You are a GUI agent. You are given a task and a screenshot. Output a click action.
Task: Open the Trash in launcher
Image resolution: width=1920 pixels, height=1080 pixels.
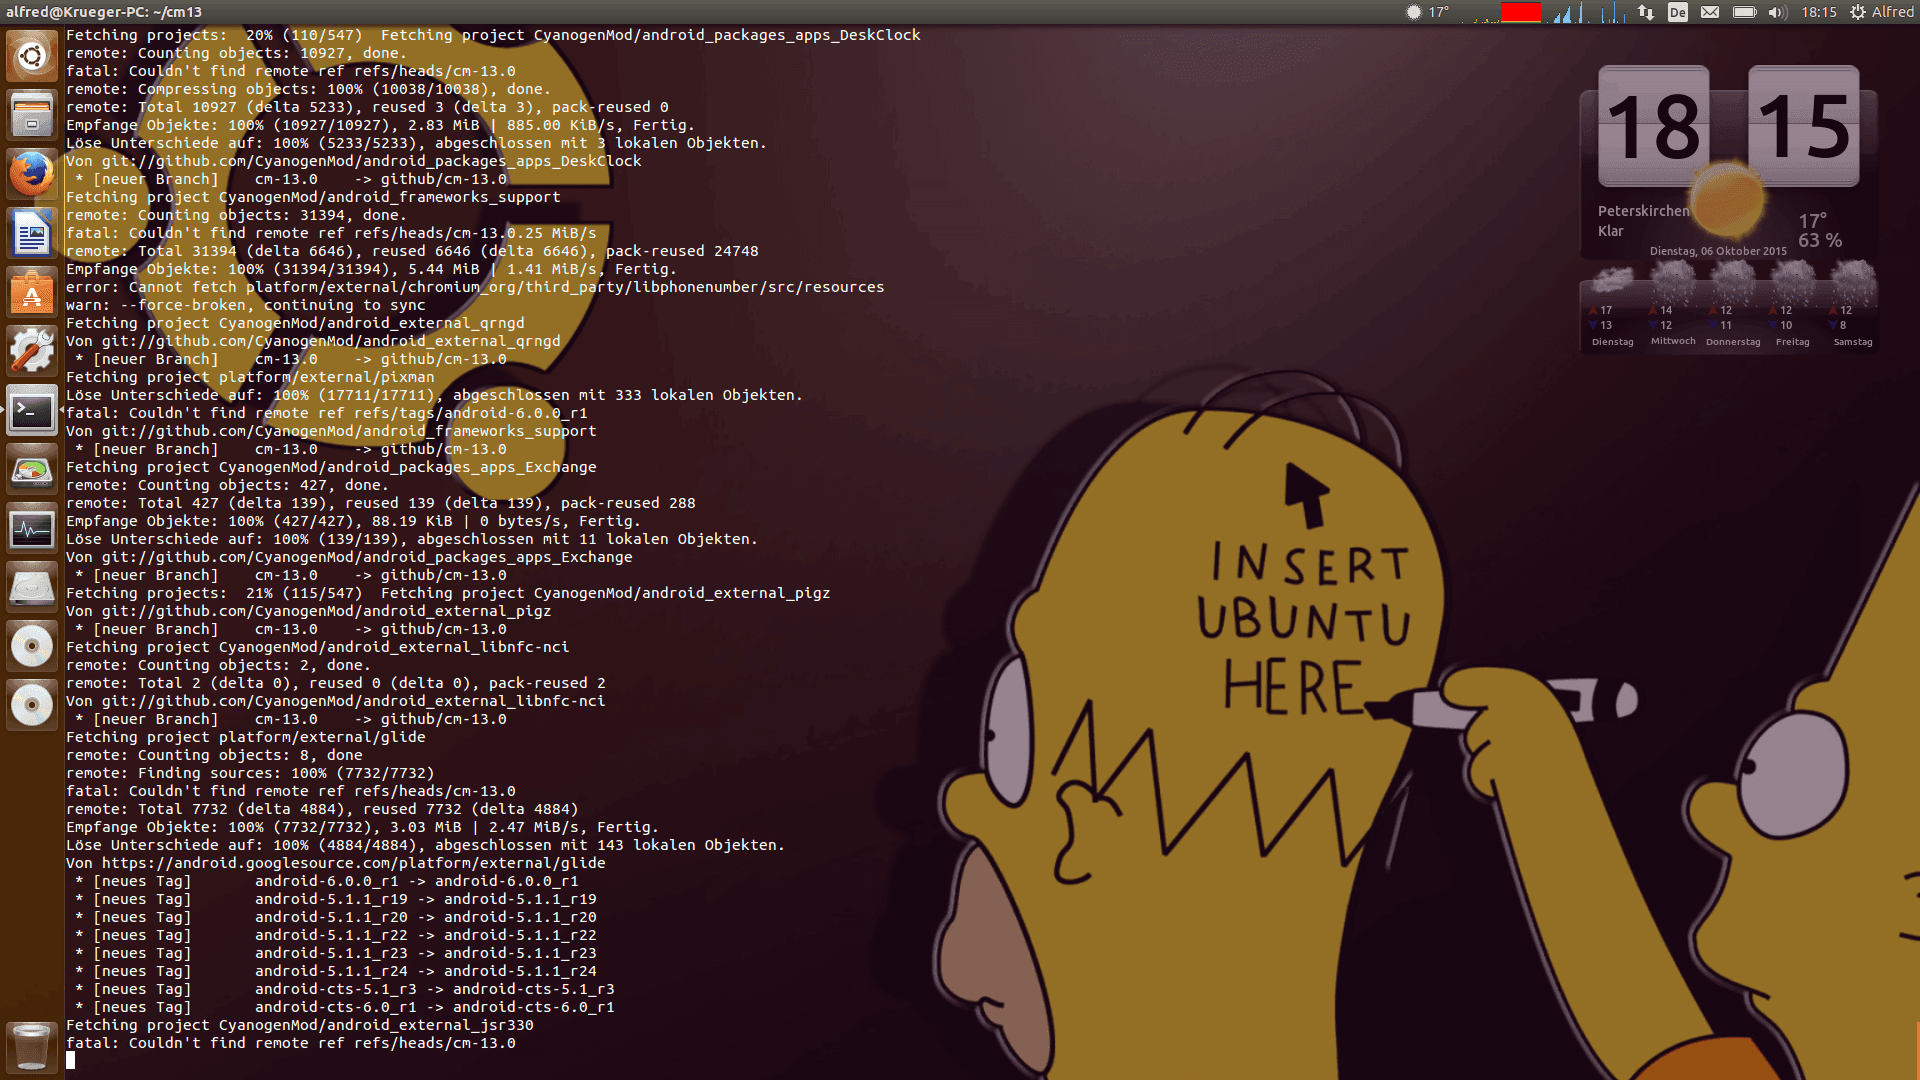pyautogui.click(x=32, y=1046)
